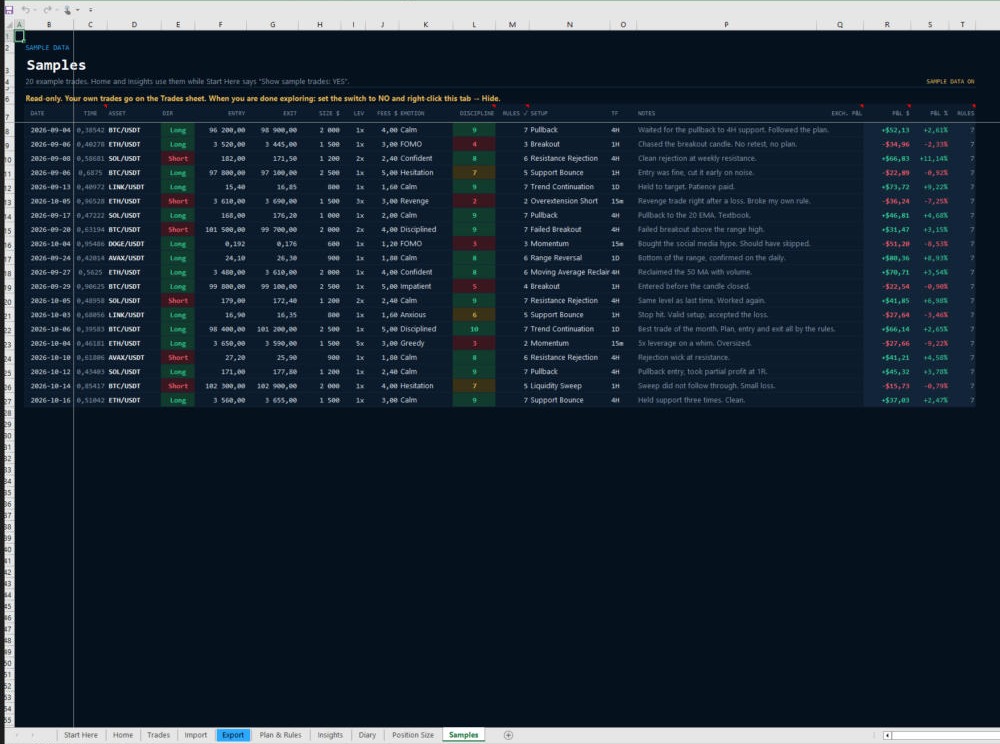Select column N header

pos(570,25)
